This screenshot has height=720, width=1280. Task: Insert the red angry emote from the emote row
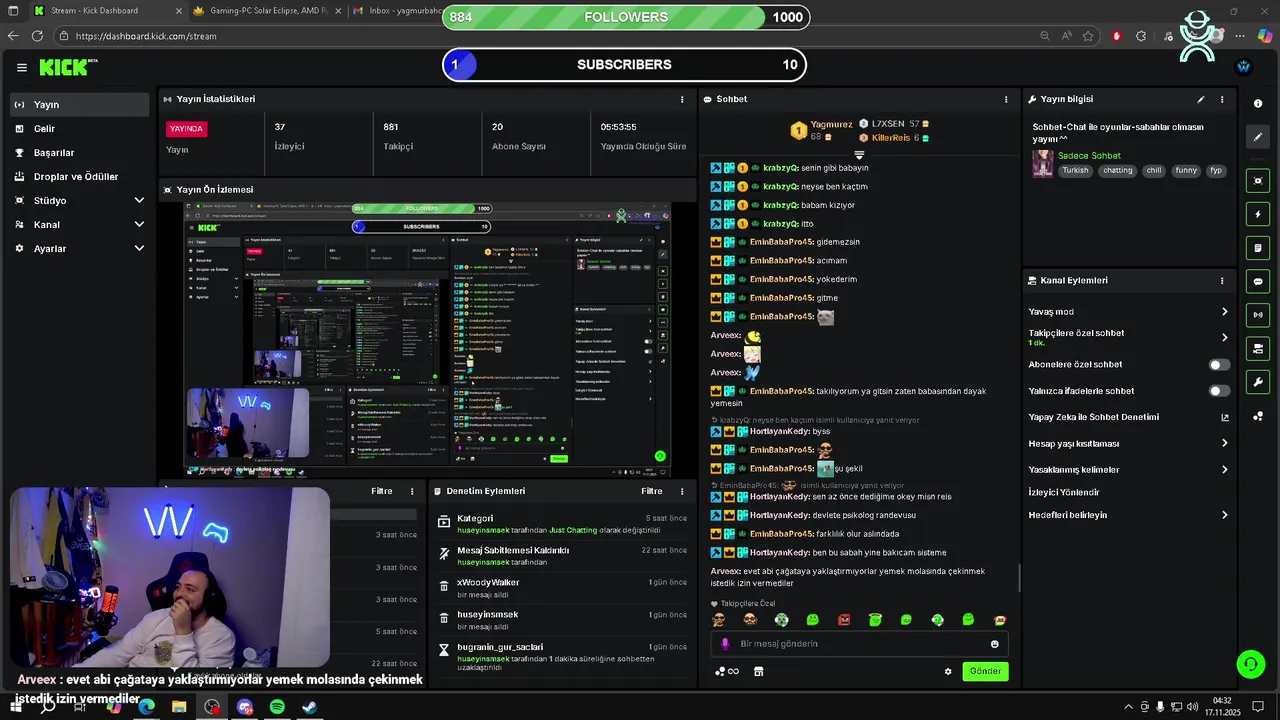pos(844,620)
